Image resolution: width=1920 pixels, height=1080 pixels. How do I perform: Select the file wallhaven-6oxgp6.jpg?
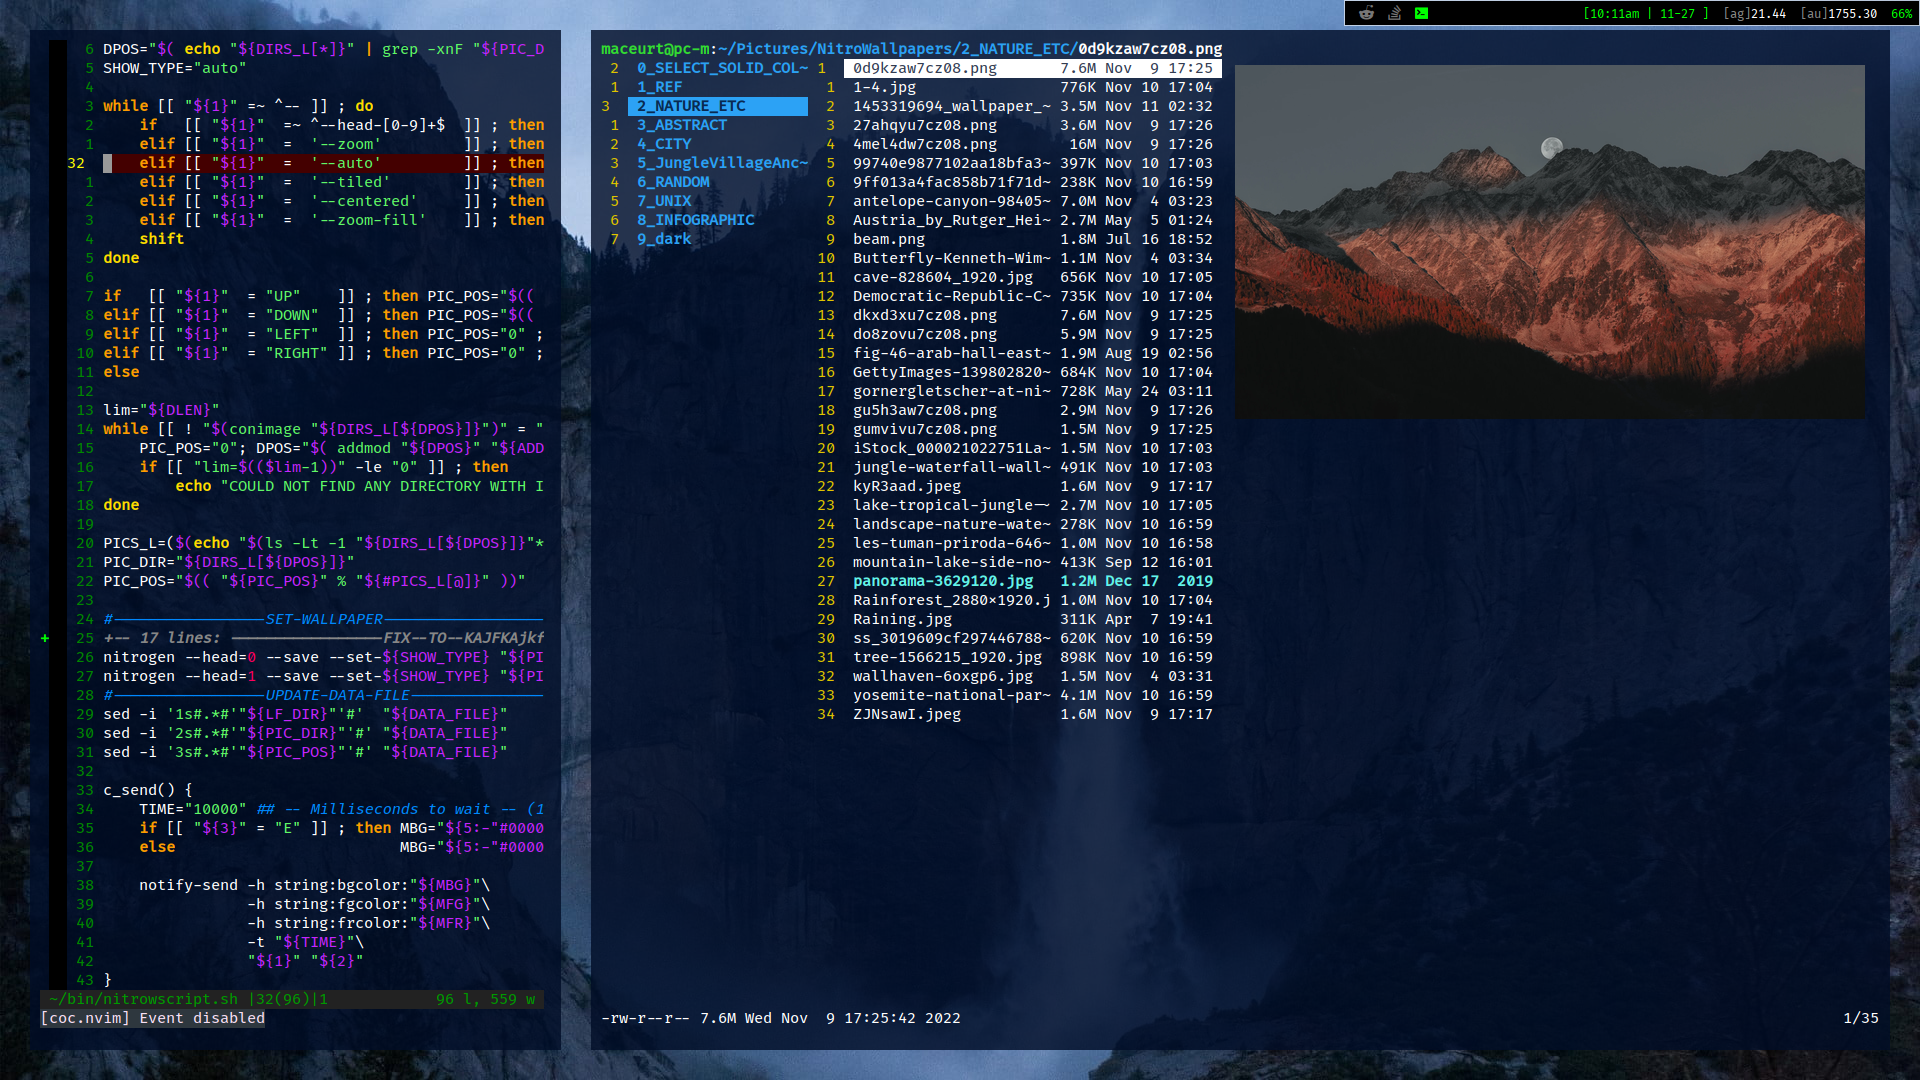pyautogui.click(x=1032, y=676)
